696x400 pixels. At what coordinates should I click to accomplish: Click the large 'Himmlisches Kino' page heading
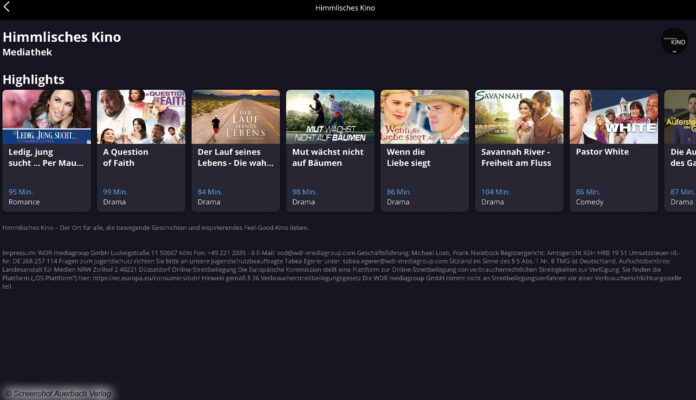[62, 37]
